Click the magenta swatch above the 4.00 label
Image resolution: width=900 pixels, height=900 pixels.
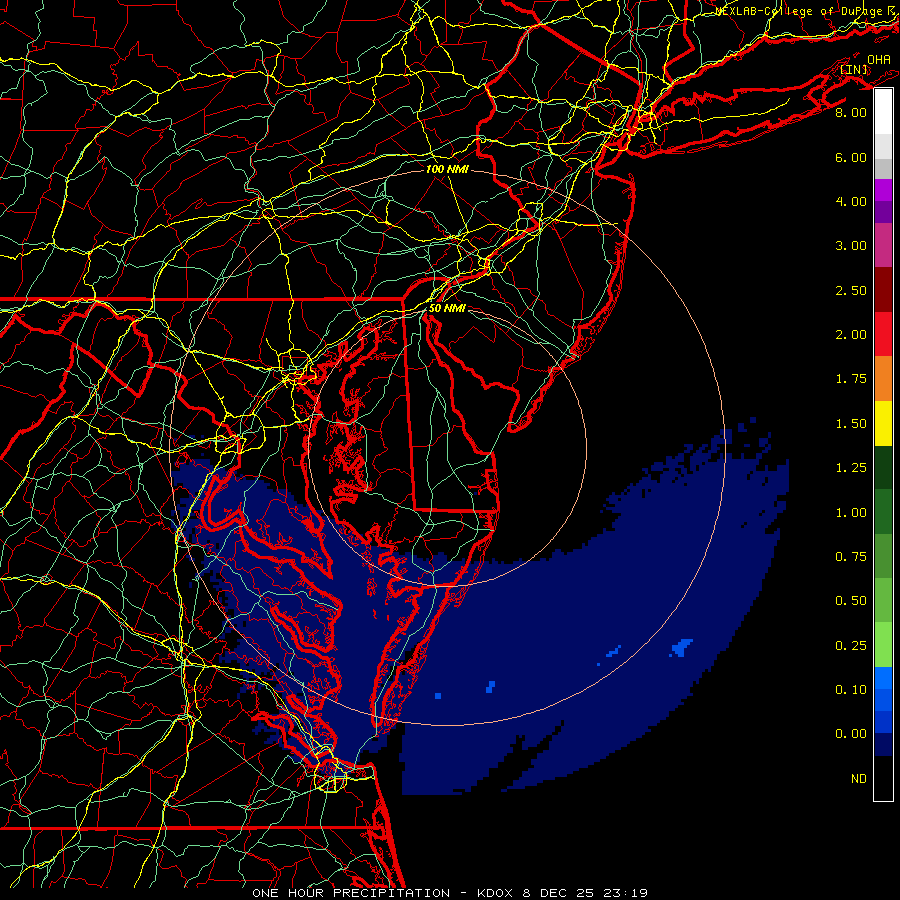[x=883, y=190]
